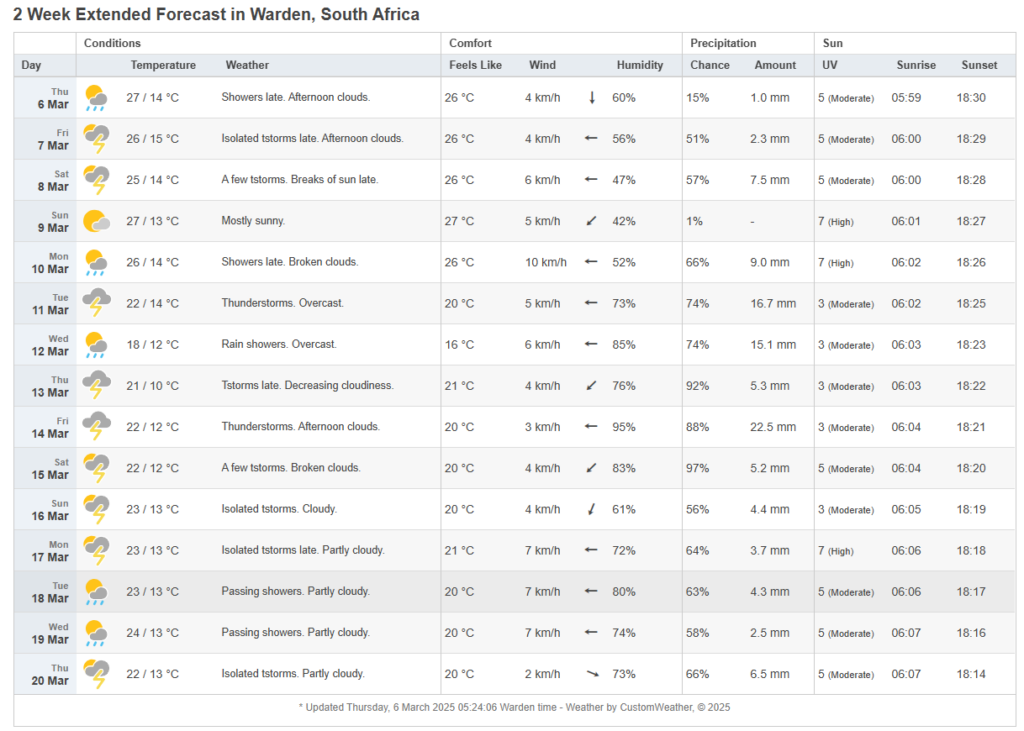The image size is (1024, 731).
Task: Click the wind direction arrow for 20 Mar
Action: click(x=592, y=674)
